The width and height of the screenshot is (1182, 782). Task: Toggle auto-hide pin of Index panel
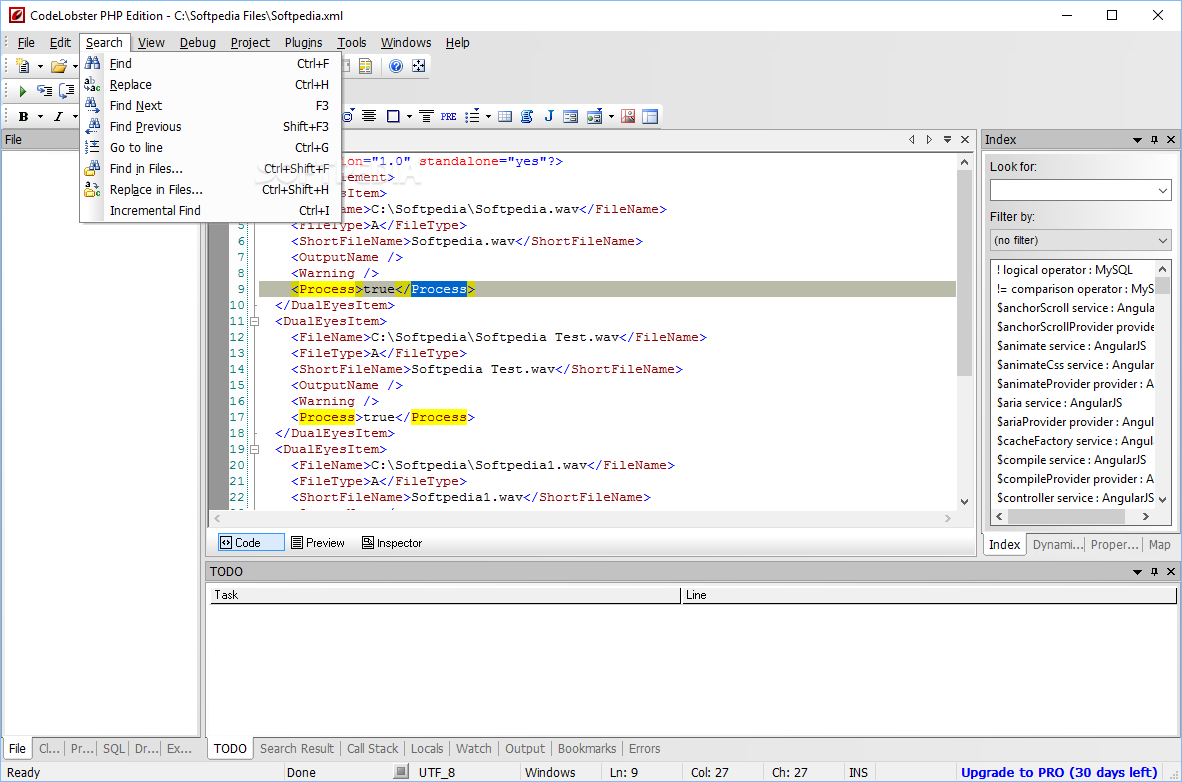1154,140
